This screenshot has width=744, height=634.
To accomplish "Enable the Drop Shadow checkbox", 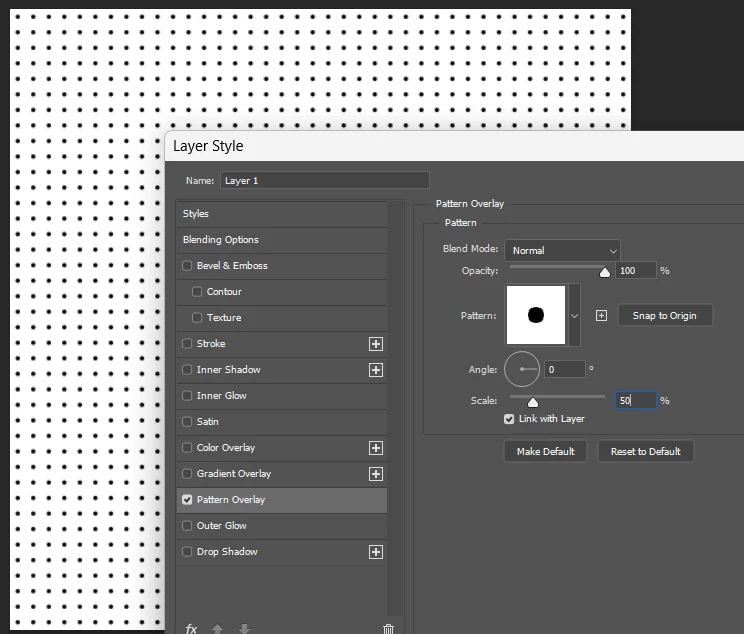I will pyautogui.click(x=187, y=551).
